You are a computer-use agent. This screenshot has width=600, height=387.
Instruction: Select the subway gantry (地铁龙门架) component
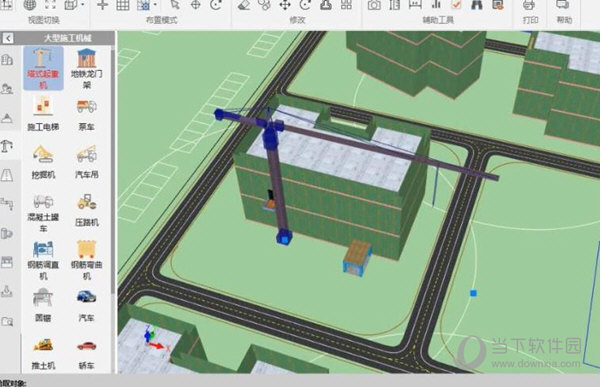pyautogui.click(x=86, y=69)
